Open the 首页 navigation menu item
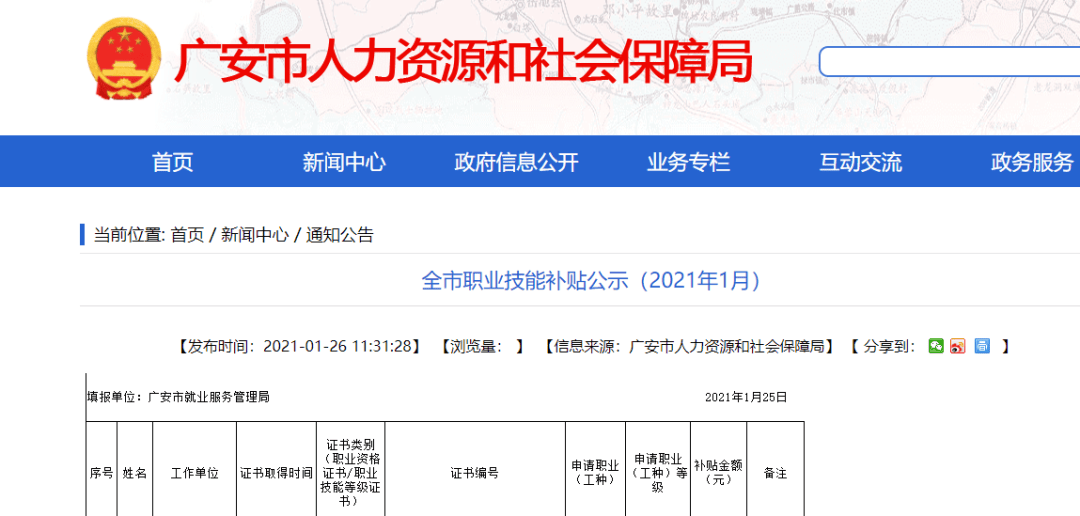1080x516 pixels. [172, 162]
